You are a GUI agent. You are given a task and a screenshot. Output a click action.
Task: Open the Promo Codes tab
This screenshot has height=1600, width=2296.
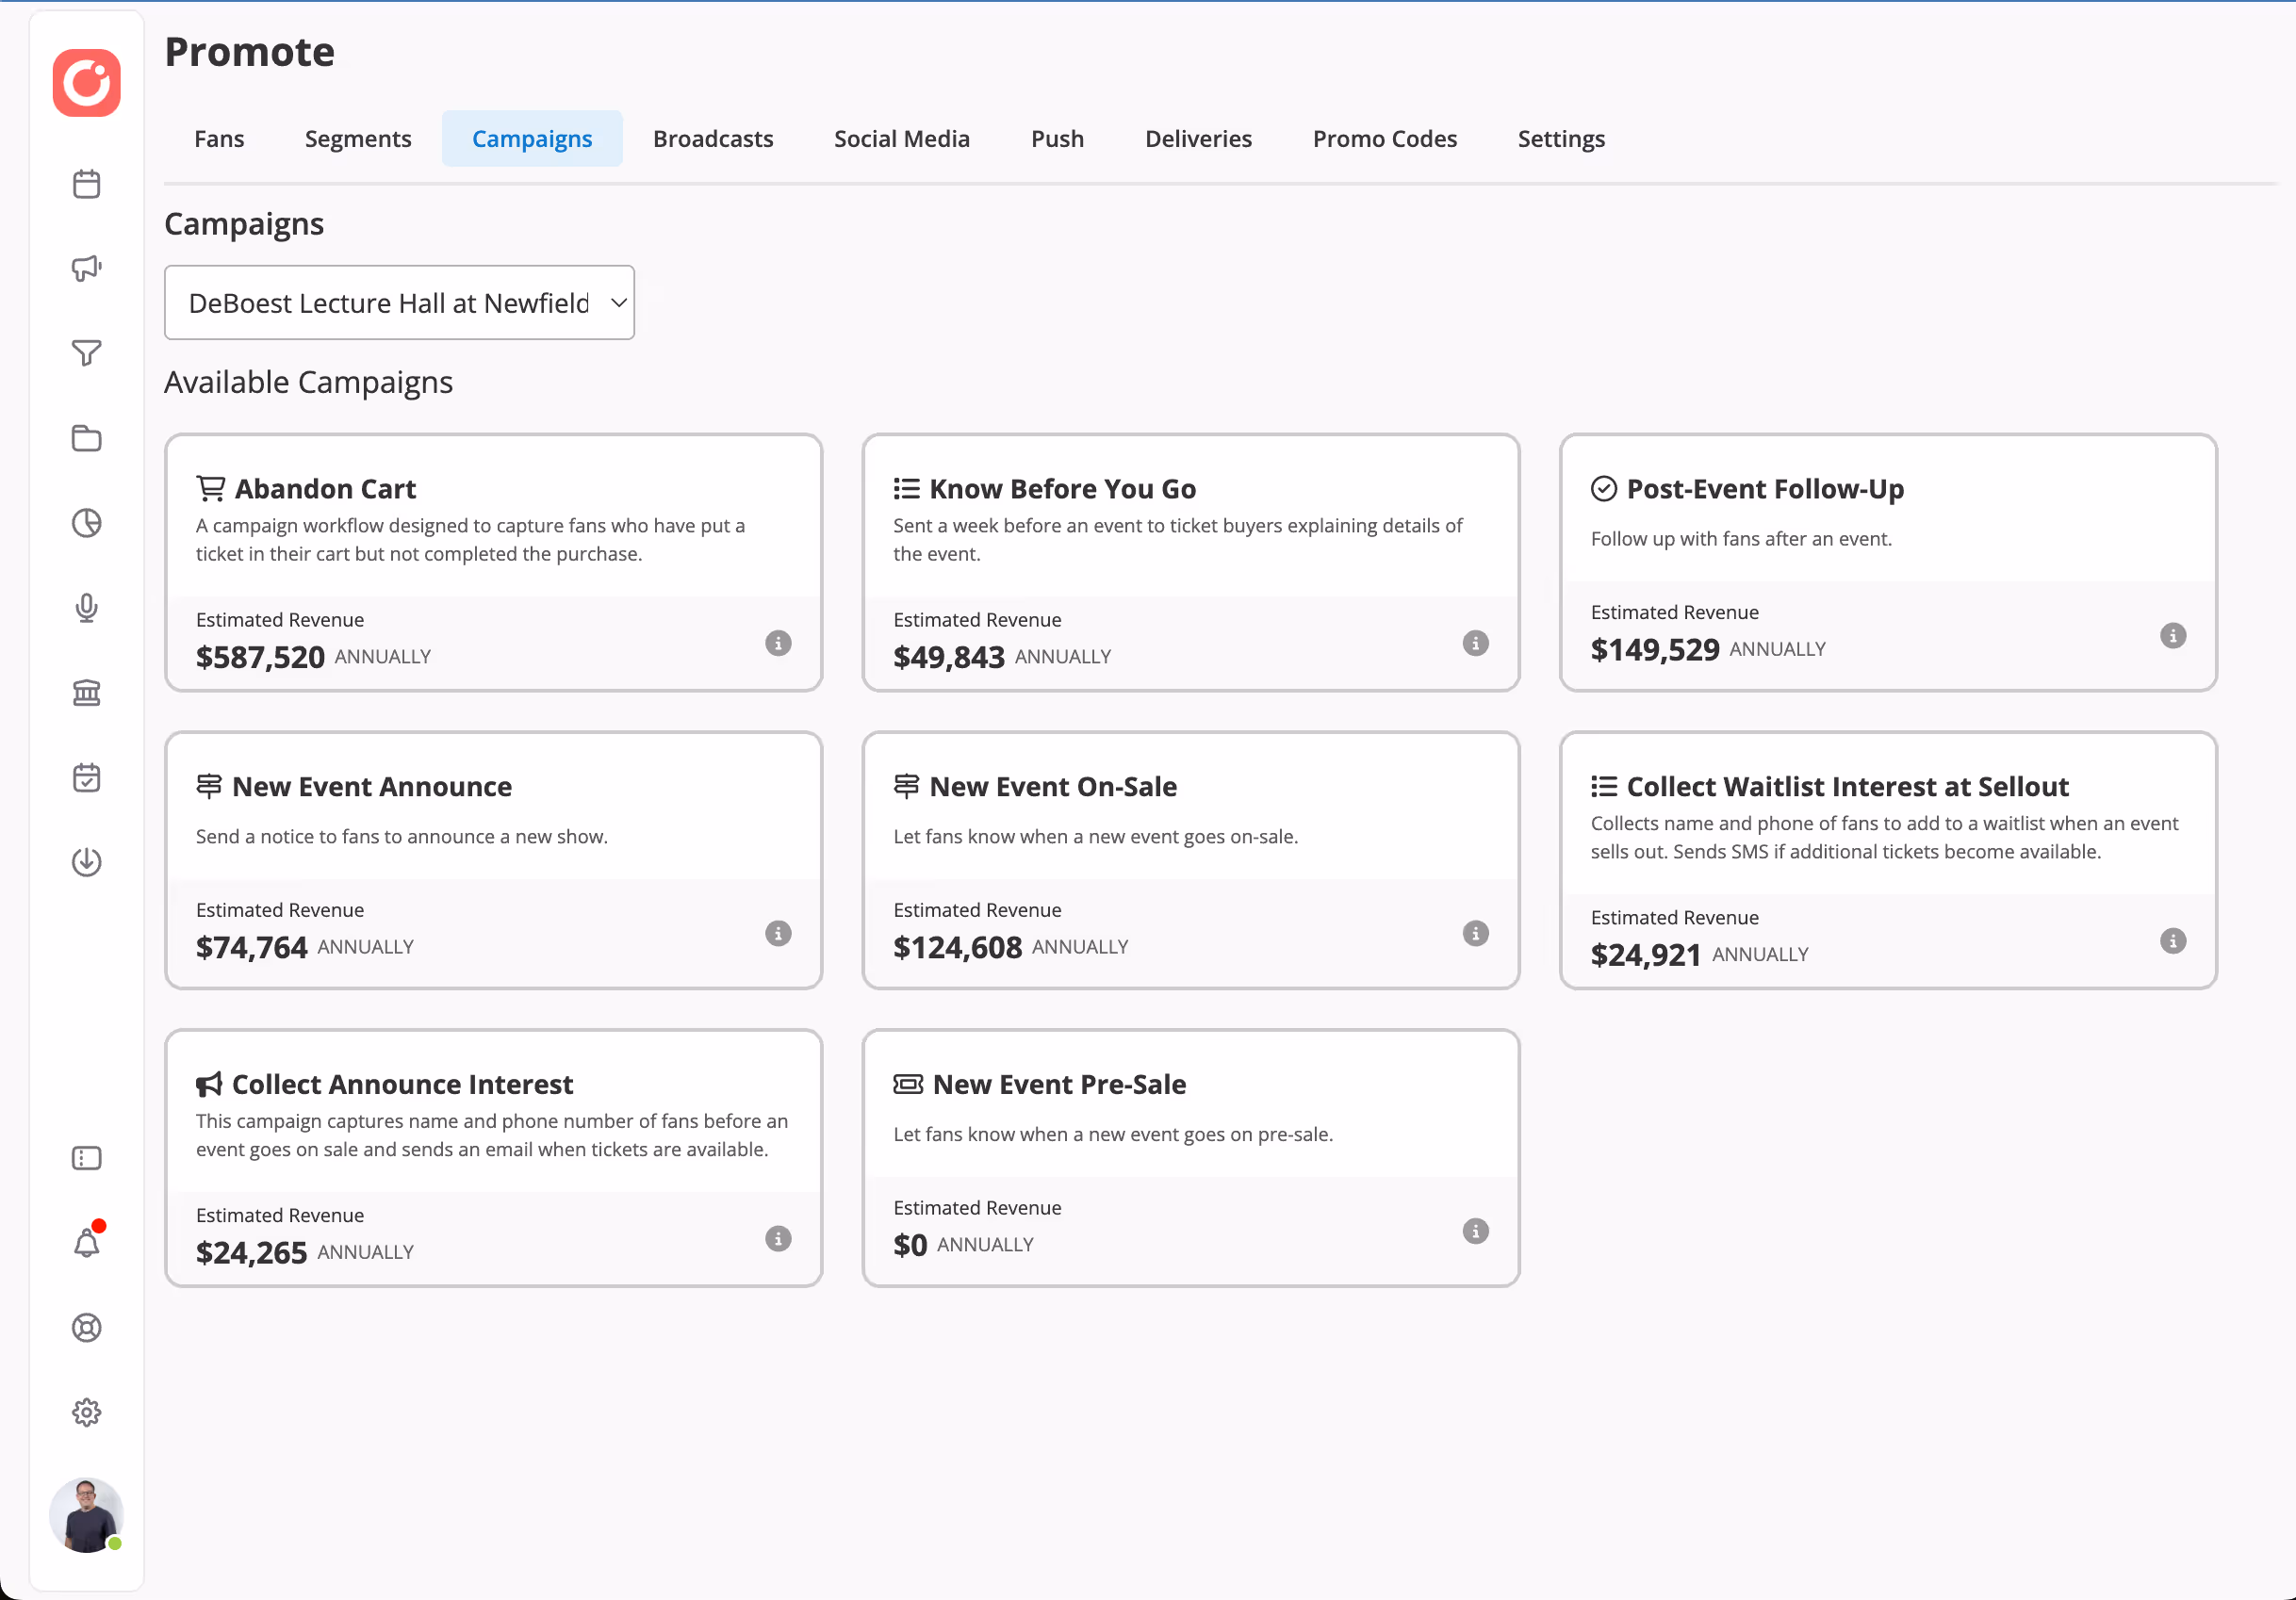[x=1384, y=139]
